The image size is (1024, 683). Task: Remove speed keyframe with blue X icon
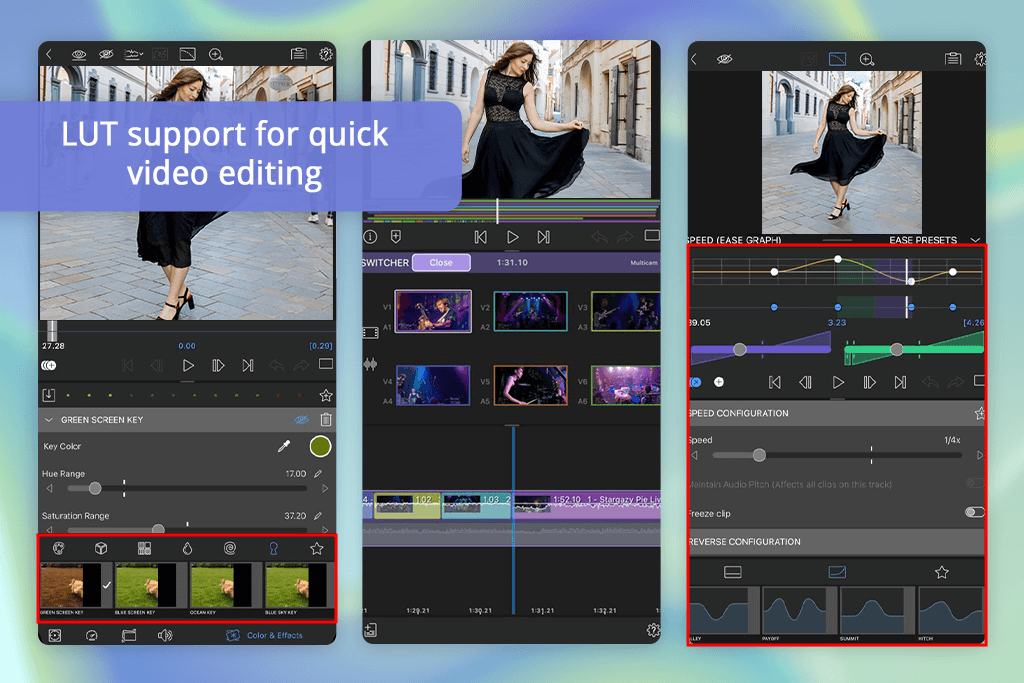pos(696,382)
